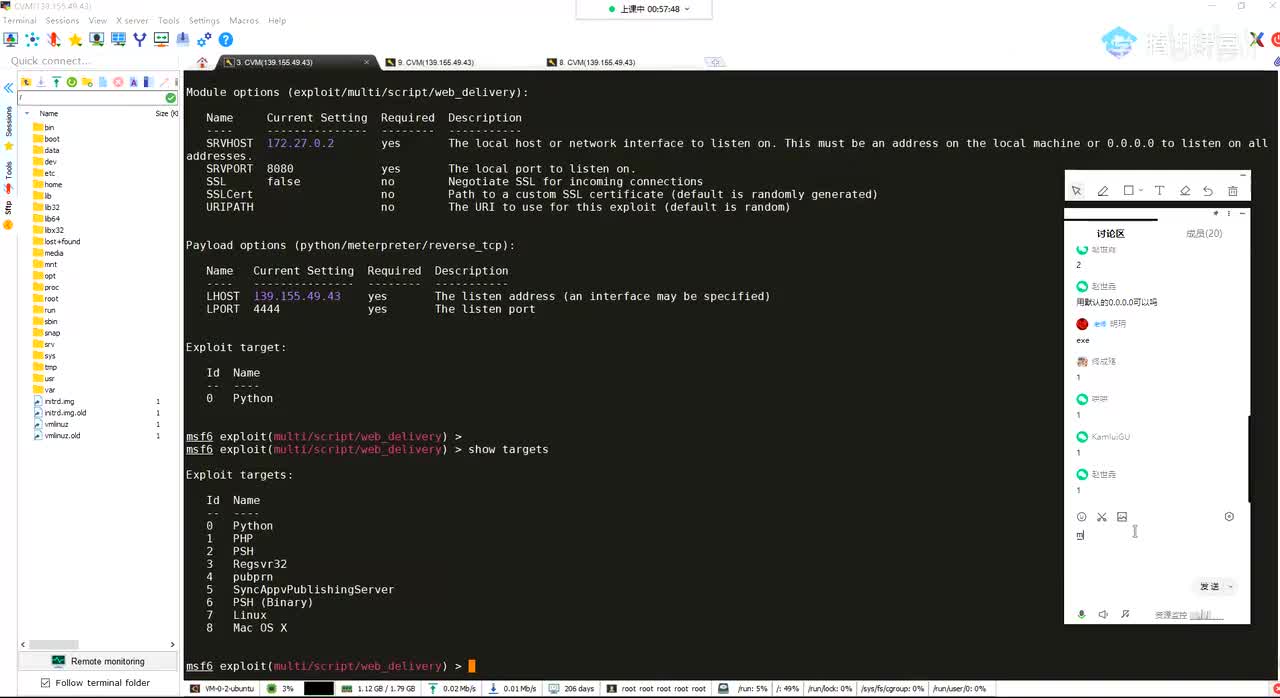The image size is (1280, 698).
Task: Open emoji picker in chat
Action: click(1081, 517)
